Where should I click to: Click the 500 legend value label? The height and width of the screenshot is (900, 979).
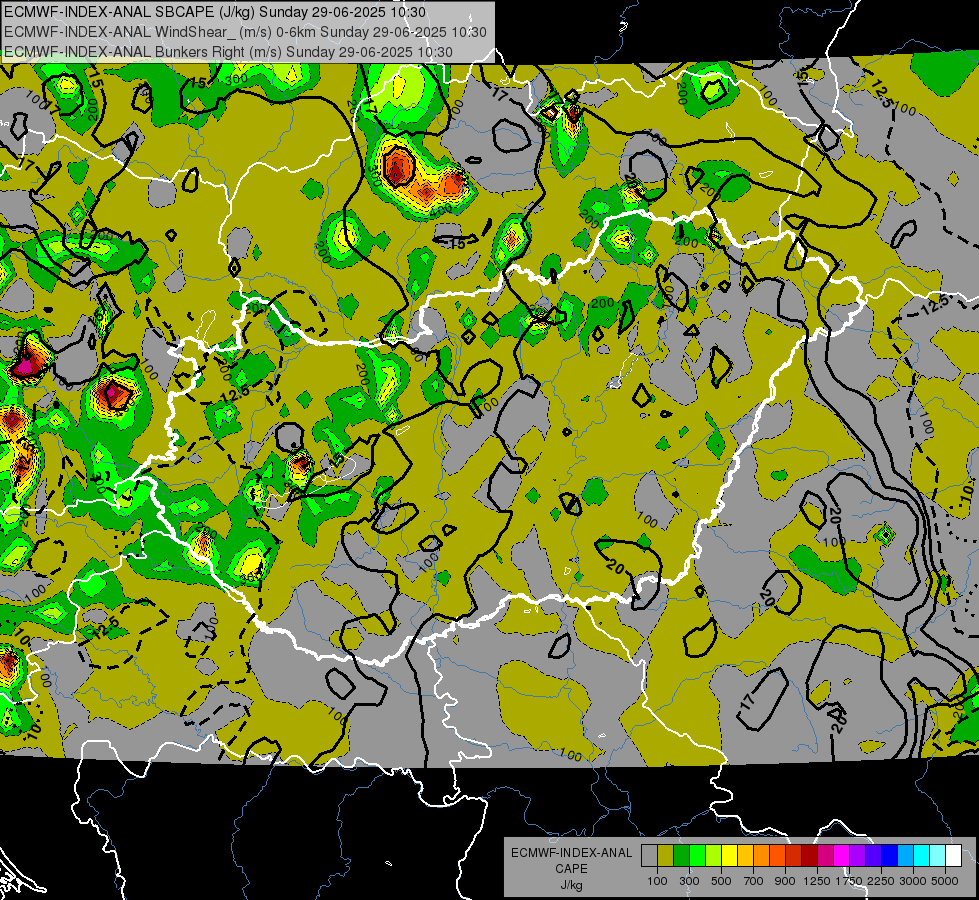pyautogui.click(x=721, y=881)
